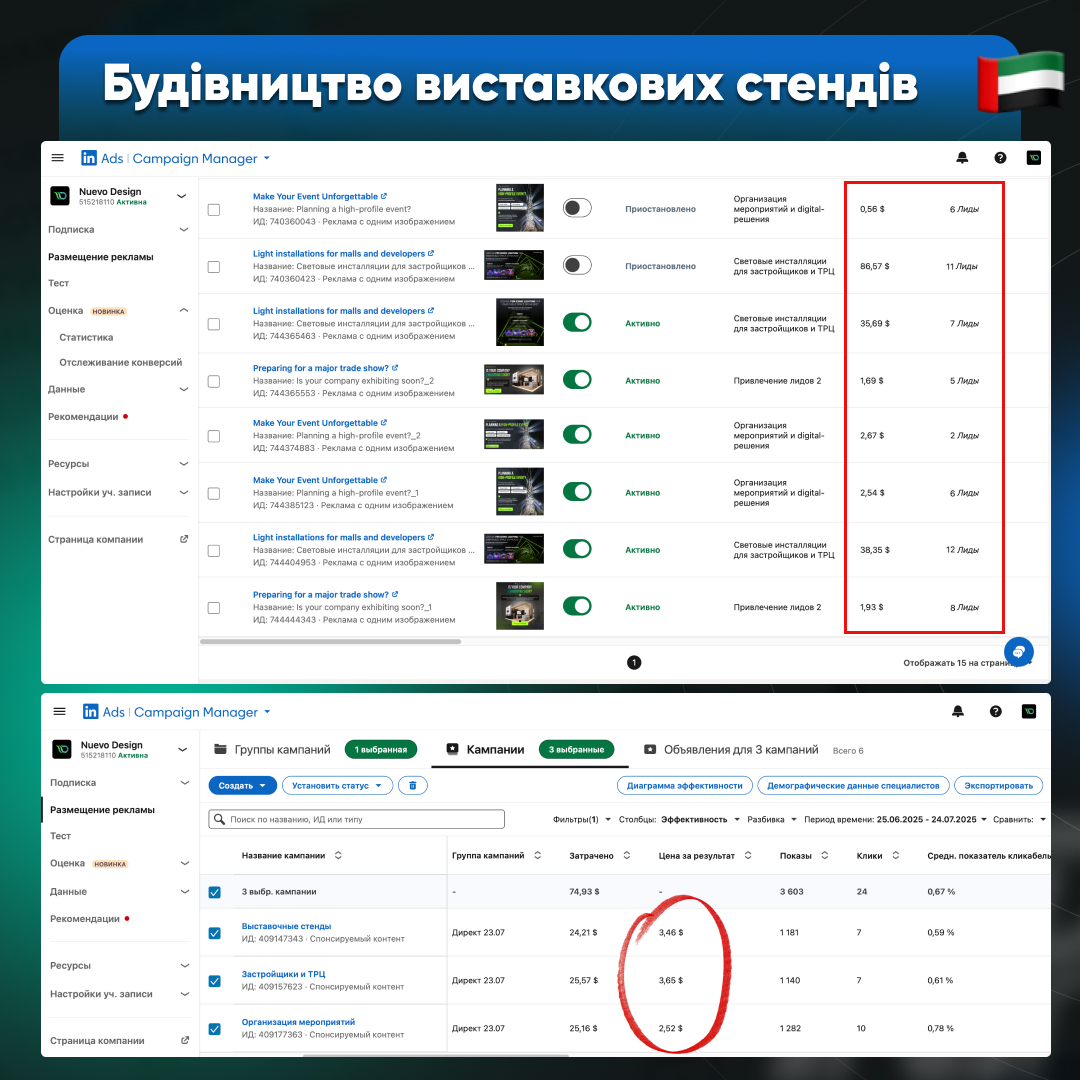The width and height of the screenshot is (1080, 1080).
Task: Open the Столбцы: Эффективность dropdown
Action: click(x=679, y=820)
